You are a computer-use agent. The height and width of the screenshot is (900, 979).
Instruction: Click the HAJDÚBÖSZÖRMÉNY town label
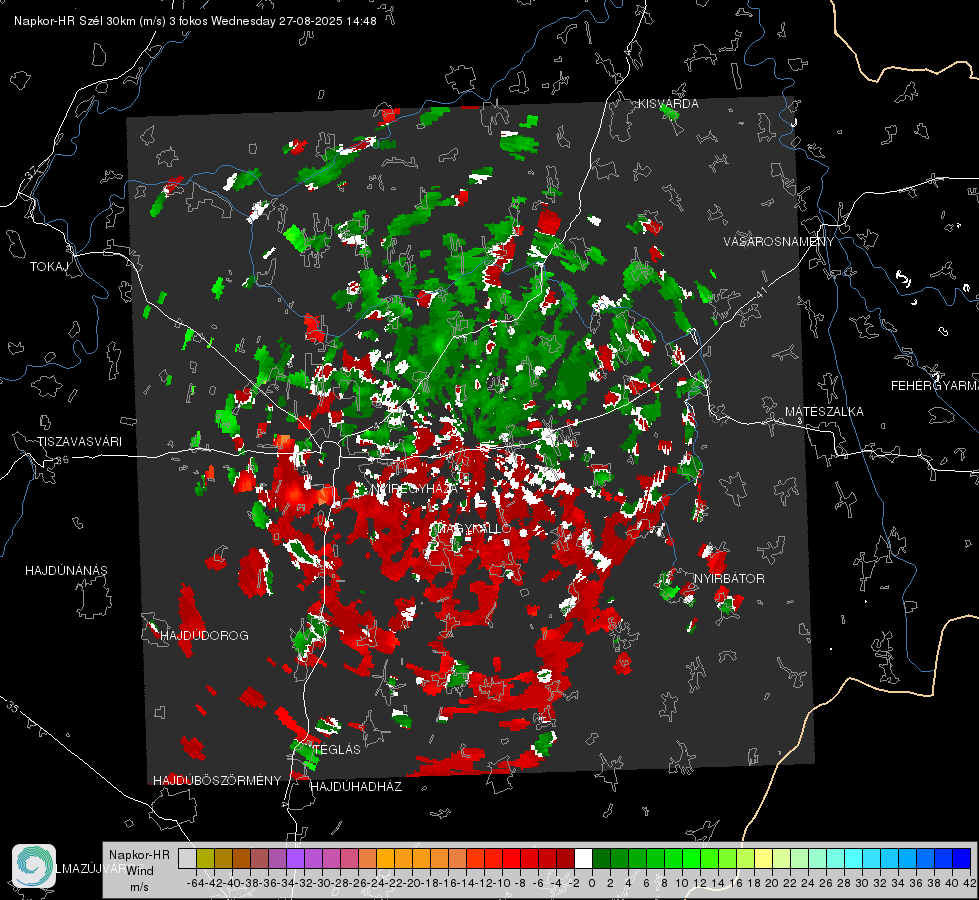click(217, 781)
